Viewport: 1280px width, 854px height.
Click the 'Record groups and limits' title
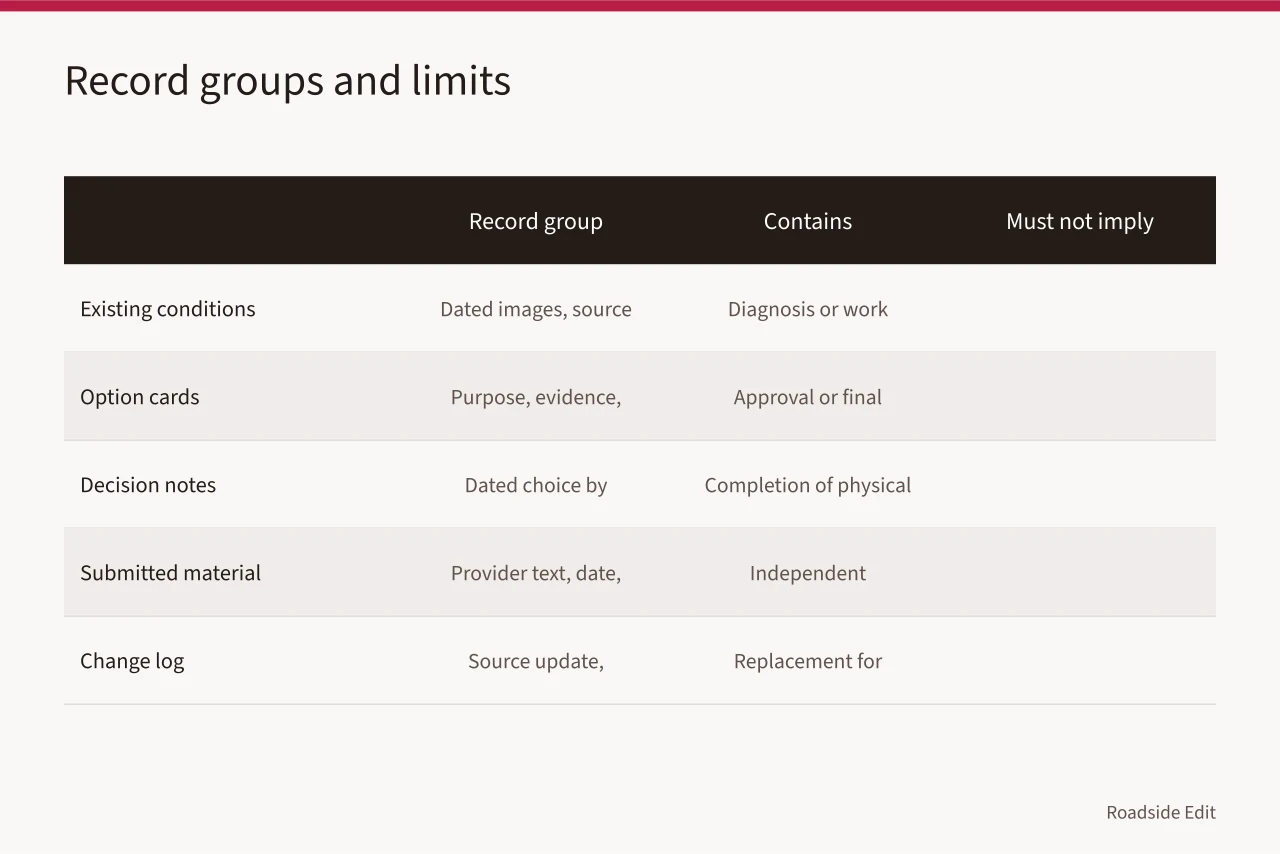[x=288, y=81]
